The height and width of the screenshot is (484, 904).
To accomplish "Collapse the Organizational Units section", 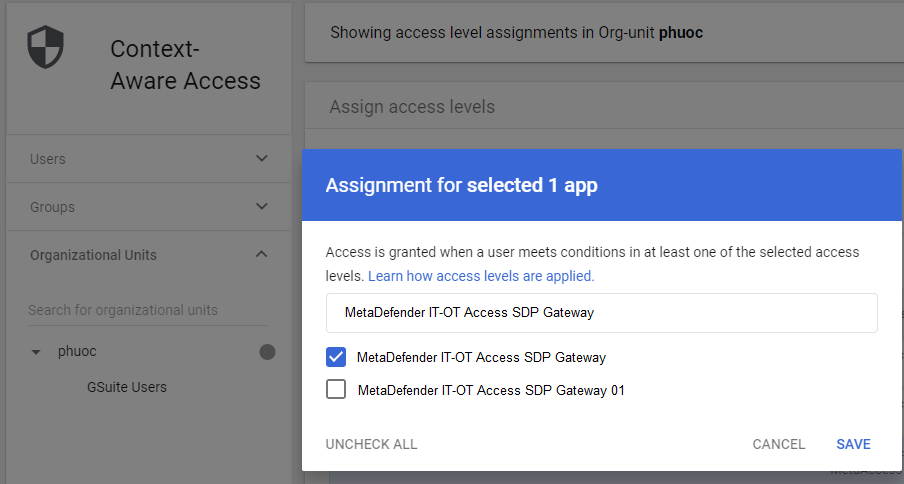I will pos(262,254).
